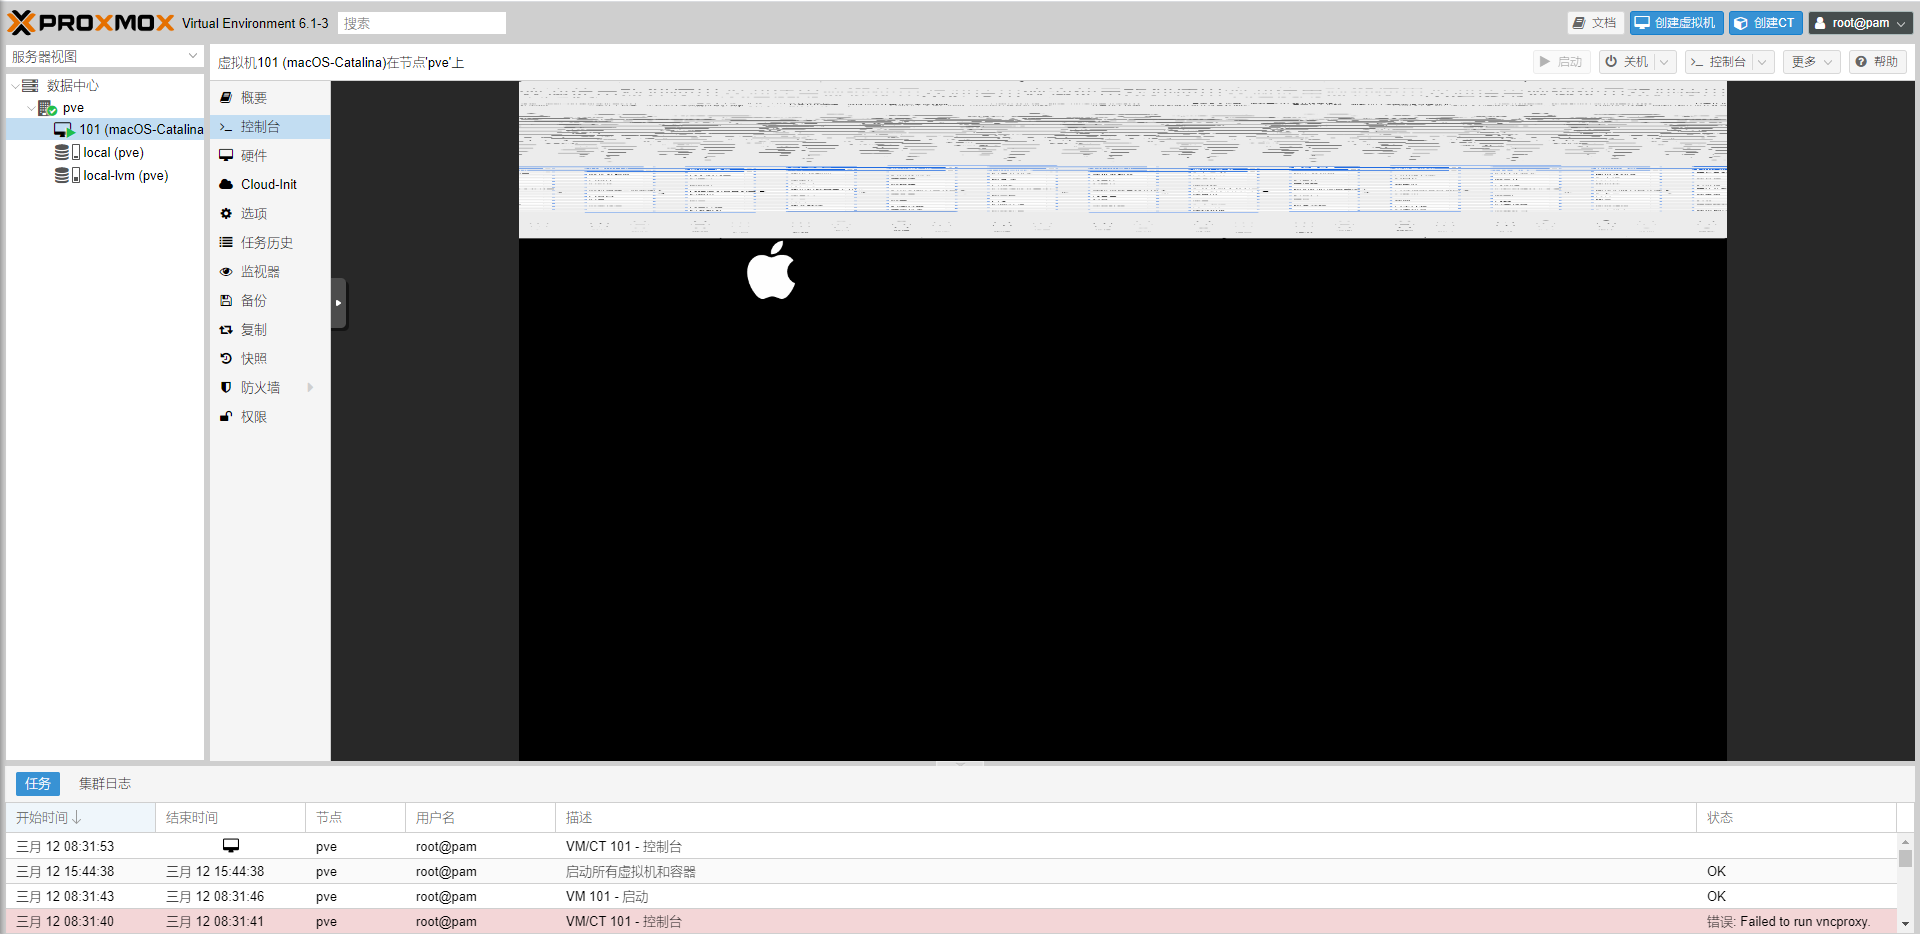The width and height of the screenshot is (1920, 934).
Task: Click the 创建CT button
Action: [1765, 23]
